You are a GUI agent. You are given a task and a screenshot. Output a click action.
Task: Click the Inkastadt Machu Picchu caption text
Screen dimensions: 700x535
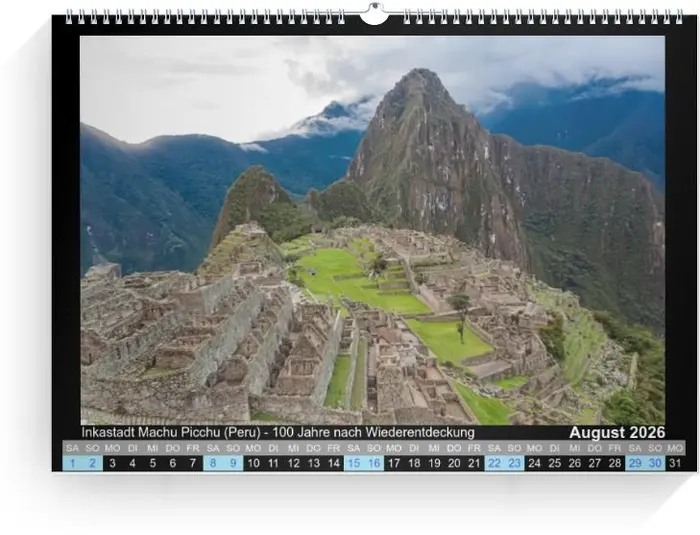[278, 433]
